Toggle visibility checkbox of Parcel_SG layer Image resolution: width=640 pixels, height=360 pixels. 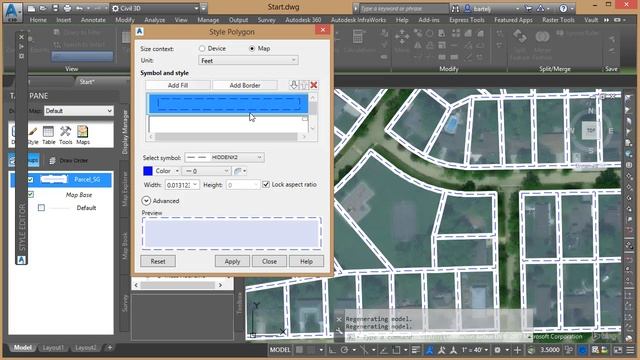coord(30,180)
